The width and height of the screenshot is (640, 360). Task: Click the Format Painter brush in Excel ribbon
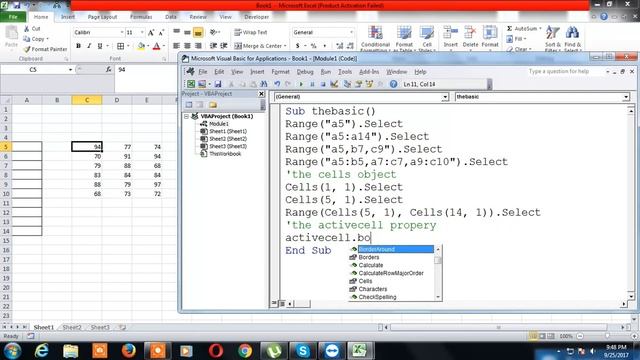click(27, 49)
